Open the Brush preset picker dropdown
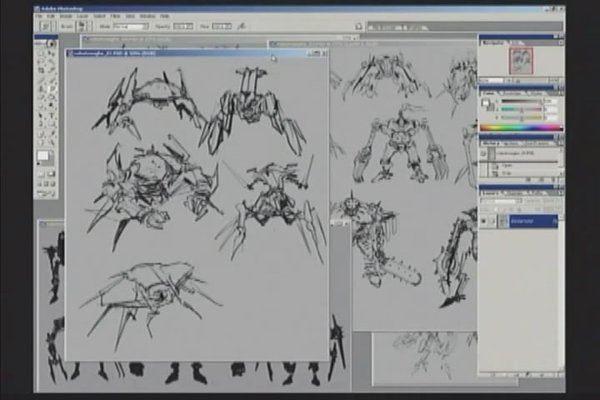The image size is (600, 400). (x=85, y=26)
